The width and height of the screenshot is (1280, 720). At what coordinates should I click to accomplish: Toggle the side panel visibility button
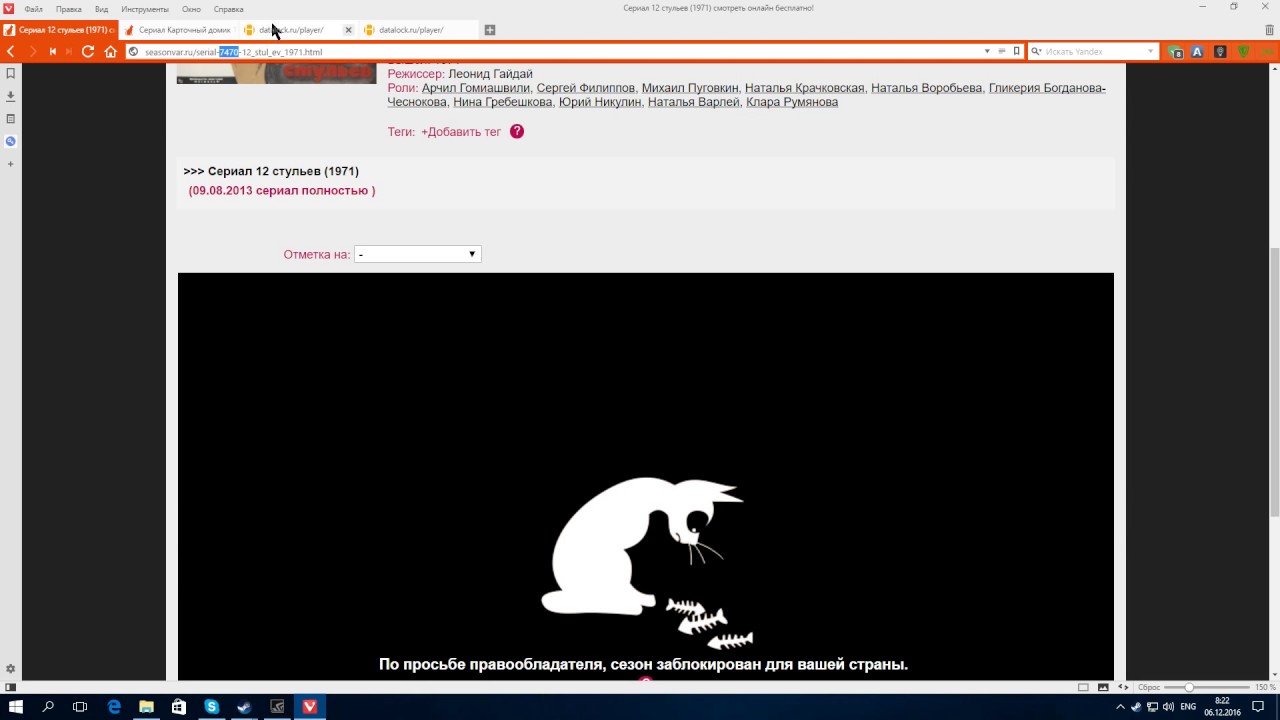coord(10,687)
